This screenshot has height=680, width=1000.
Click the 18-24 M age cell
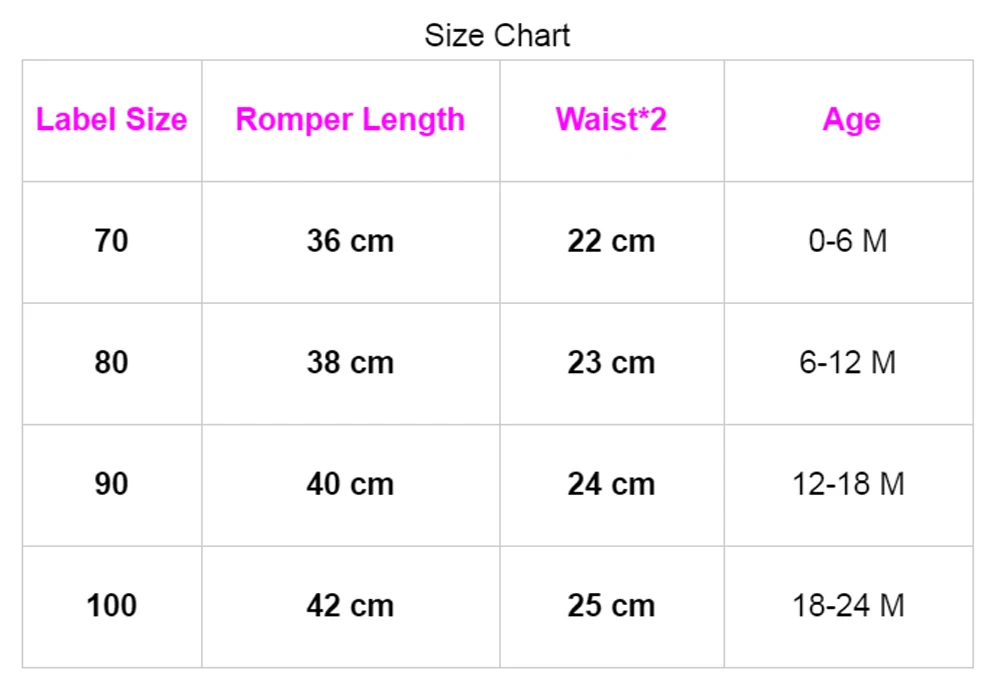[848, 605]
